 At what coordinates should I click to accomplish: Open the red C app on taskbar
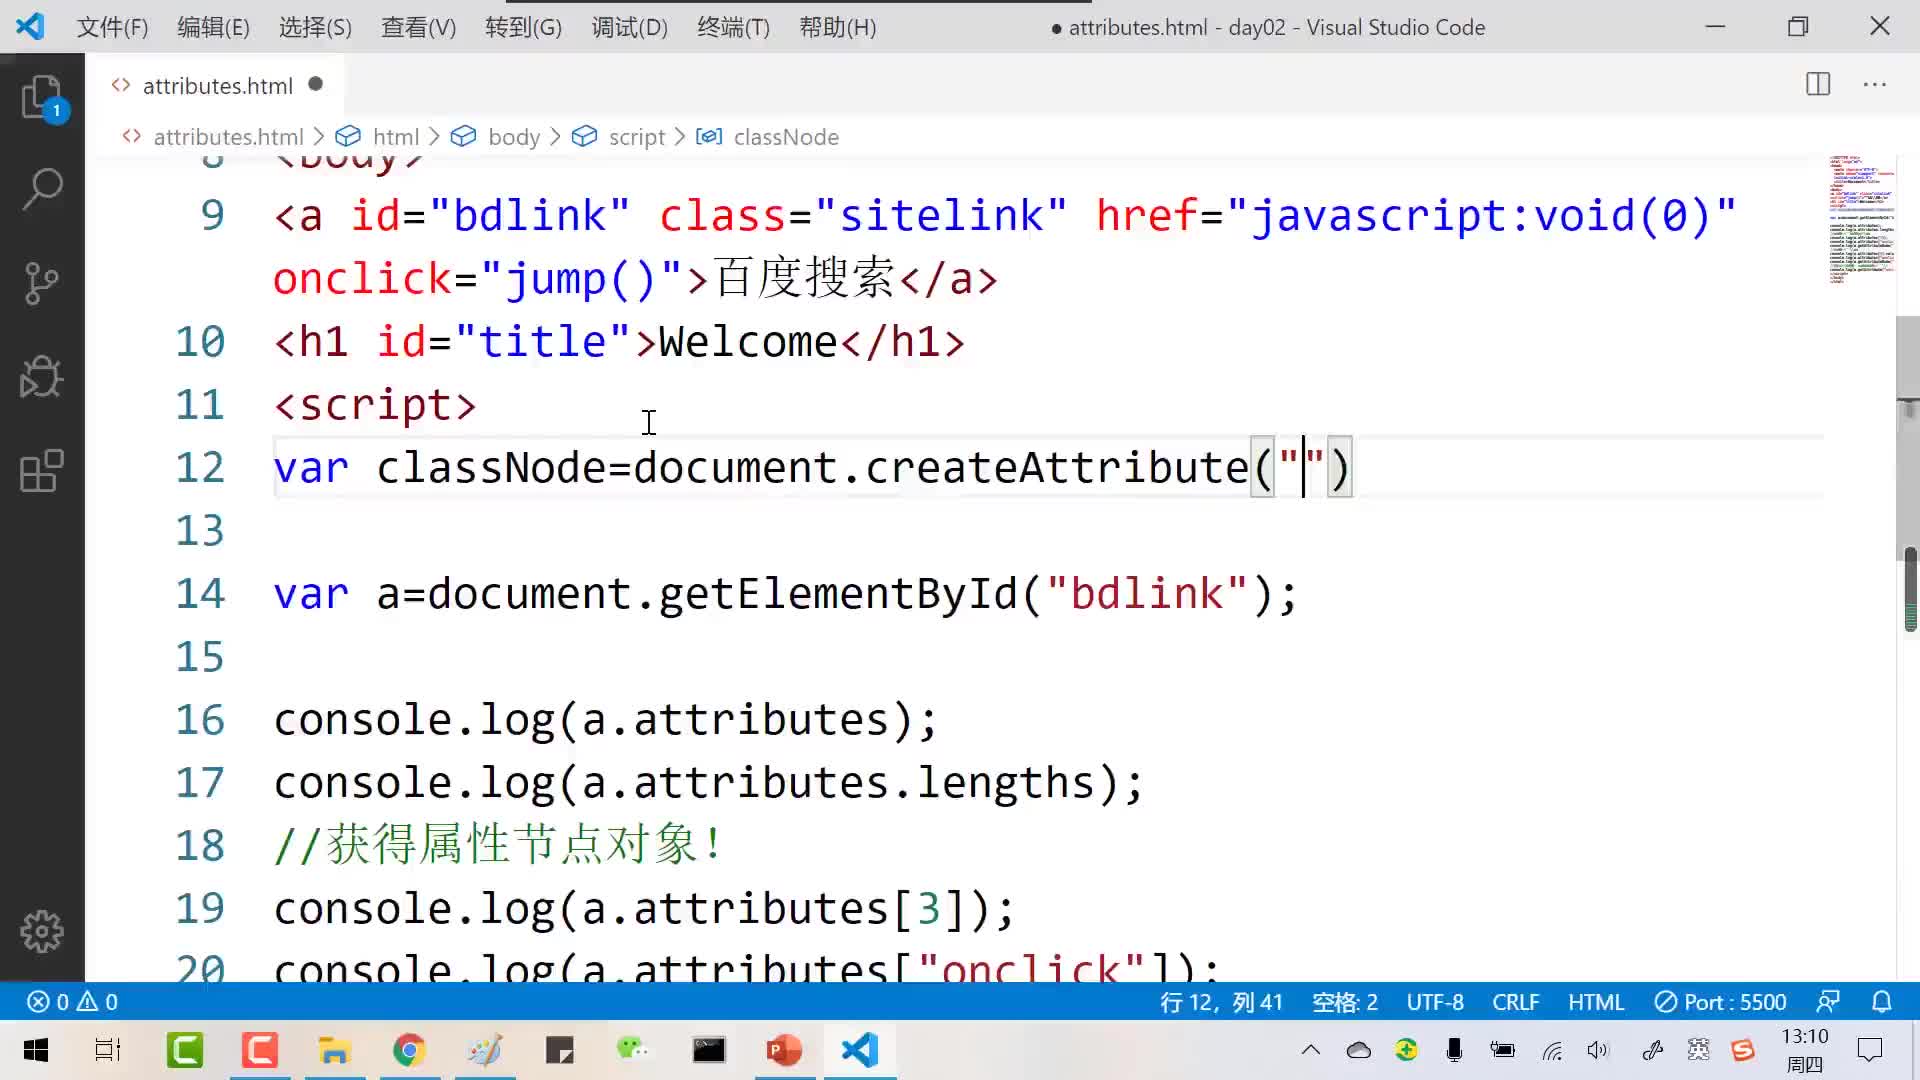click(x=260, y=1050)
